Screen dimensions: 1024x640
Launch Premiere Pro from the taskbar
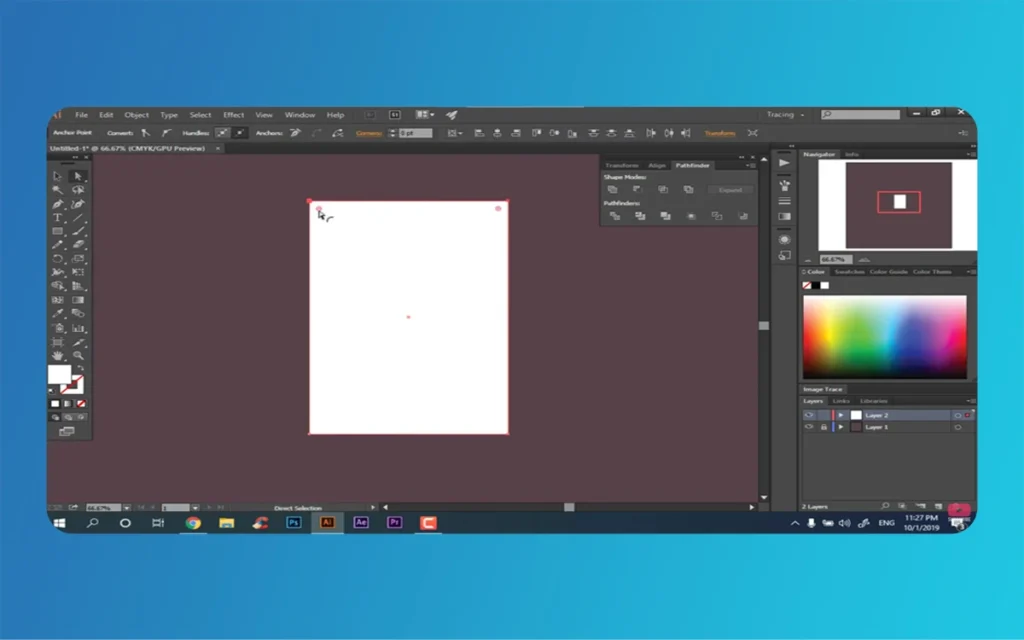coord(395,522)
